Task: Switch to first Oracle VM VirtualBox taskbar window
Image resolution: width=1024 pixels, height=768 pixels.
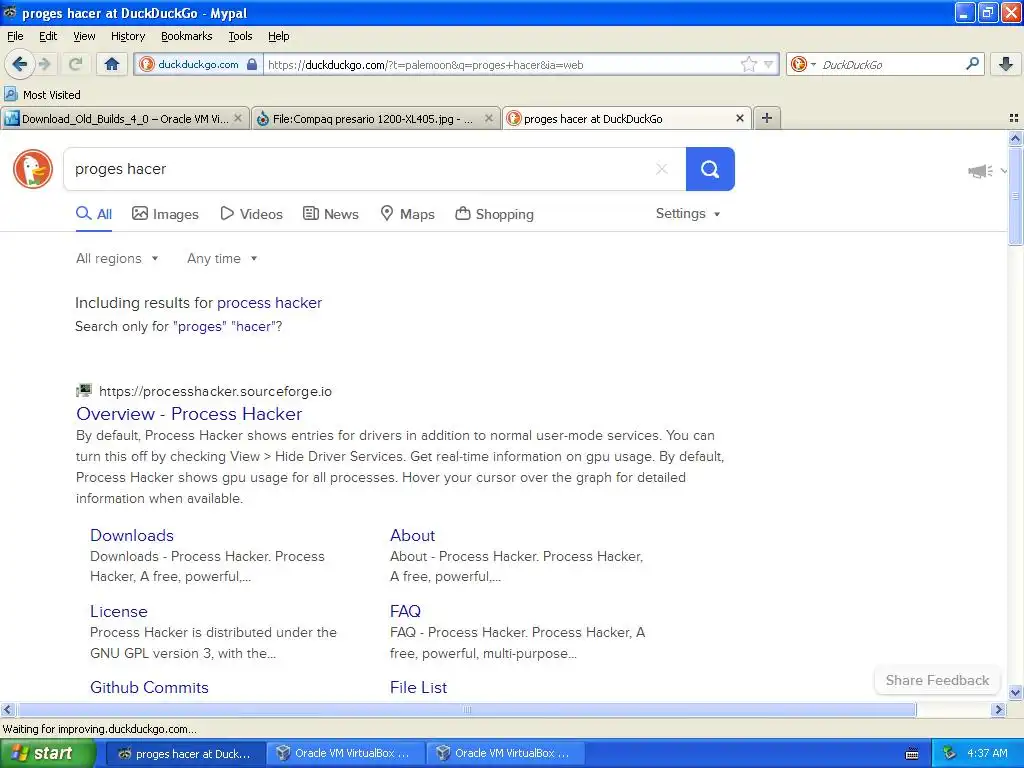Action: [345, 754]
